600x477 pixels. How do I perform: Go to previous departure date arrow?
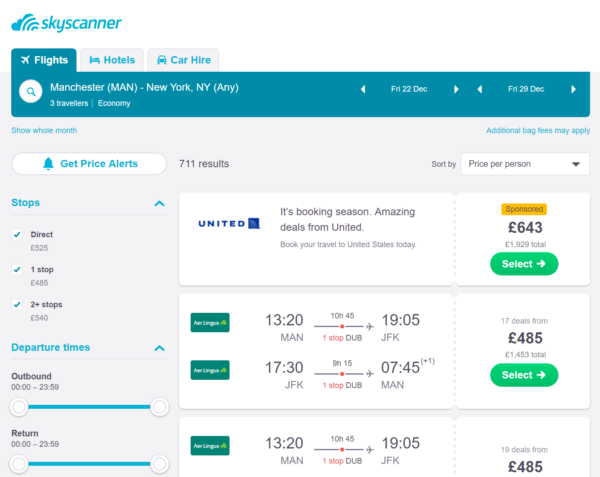click(x=363, y=90)
